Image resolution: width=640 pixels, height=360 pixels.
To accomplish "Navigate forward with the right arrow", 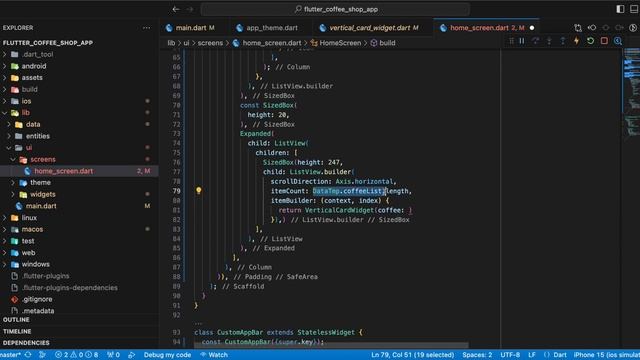I will [x=190, y=9].
